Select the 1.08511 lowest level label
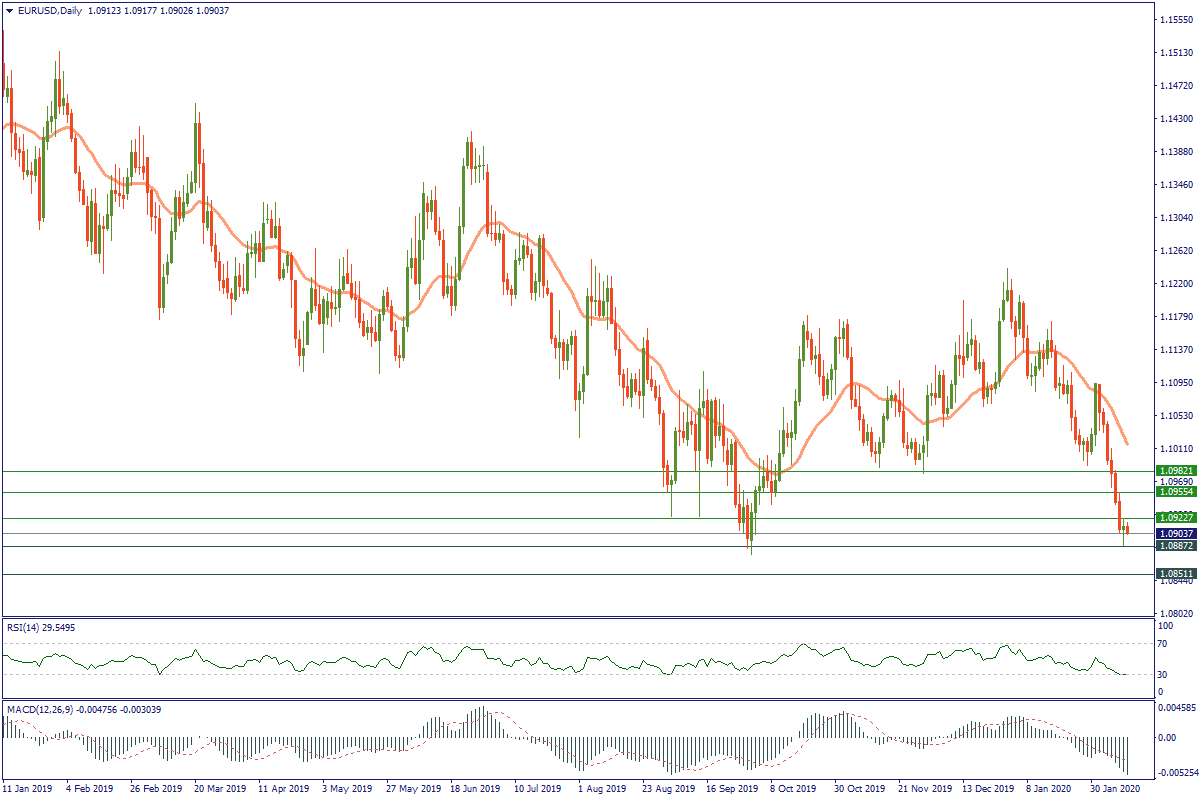Image resolution: width=1200 pixels, height=800 pixels. pyautogui.click(x=1176, y=575)
